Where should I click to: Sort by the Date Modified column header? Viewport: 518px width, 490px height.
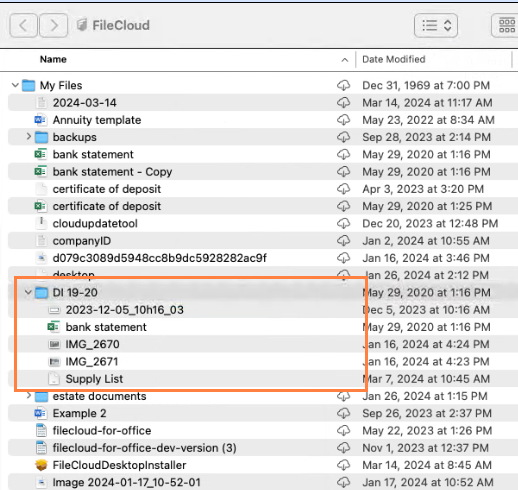[394, 59]
